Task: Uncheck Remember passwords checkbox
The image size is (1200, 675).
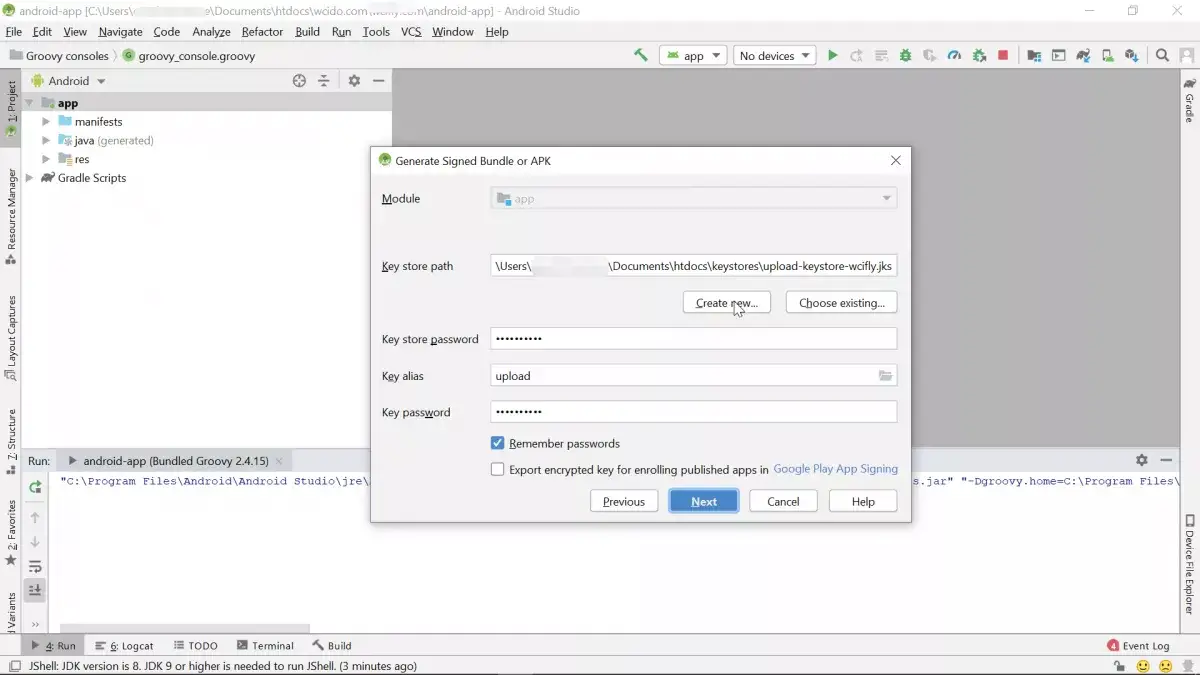Action: tap(497, 443)
